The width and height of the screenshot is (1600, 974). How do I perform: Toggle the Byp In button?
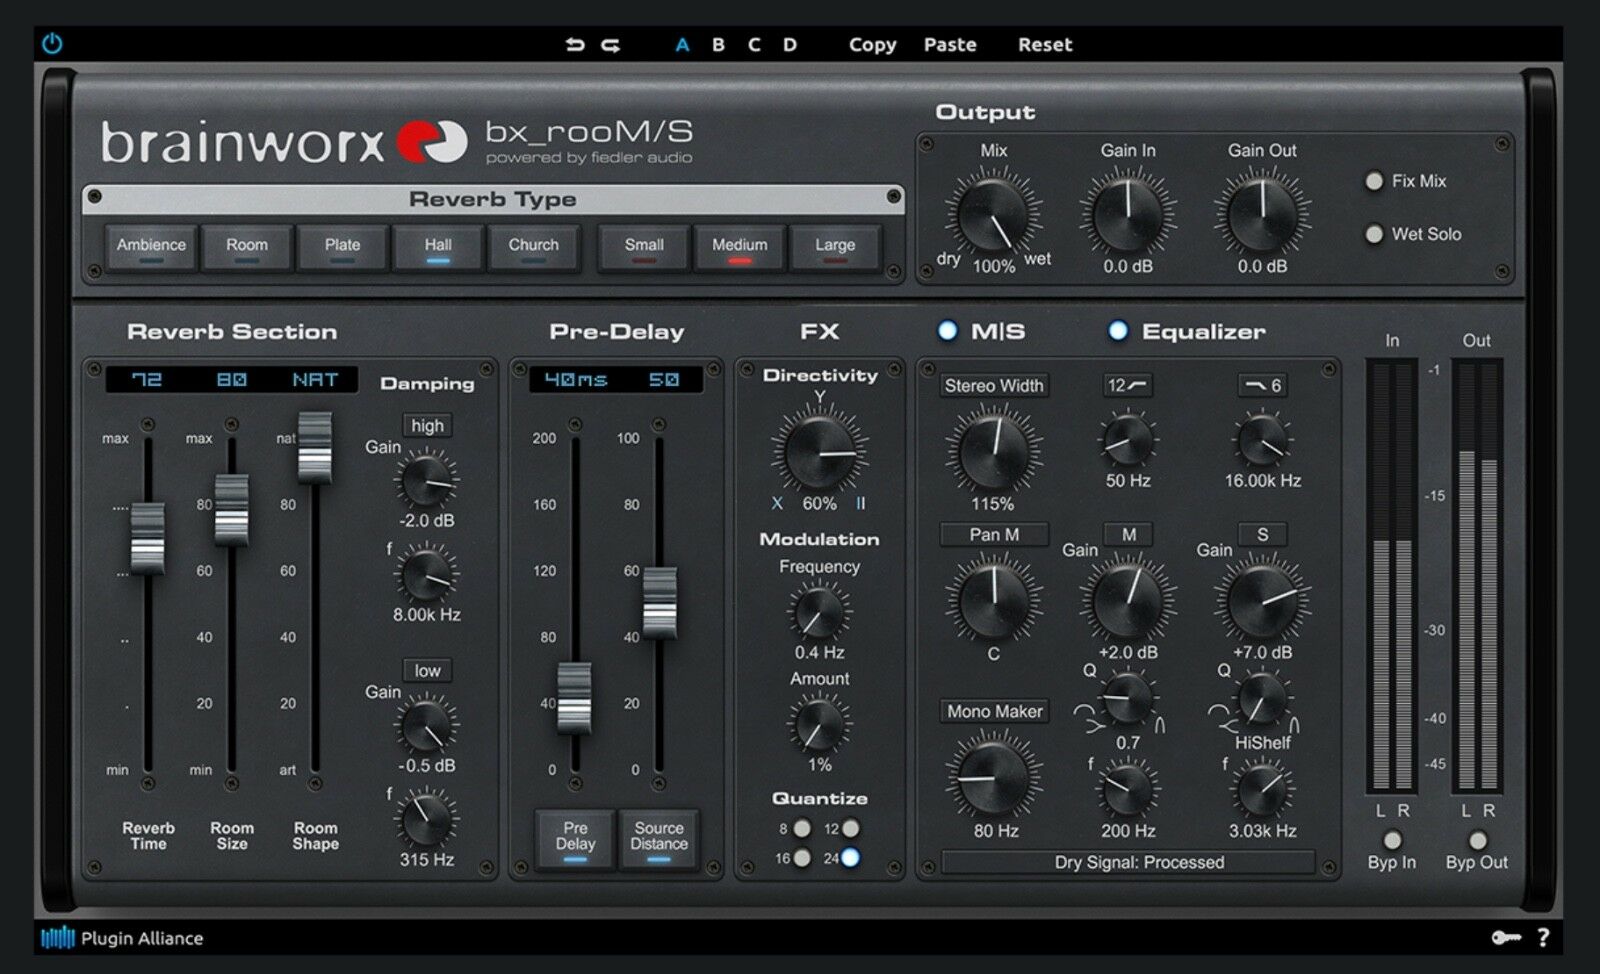tap(1392, 840)
